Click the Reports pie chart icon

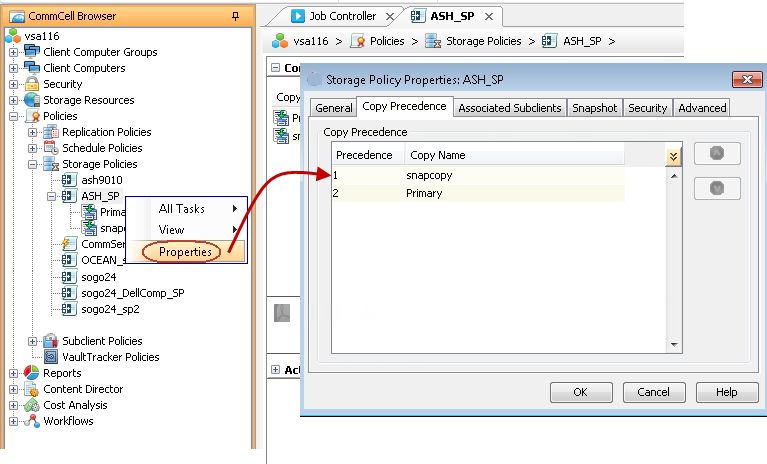tap(33, 373)
